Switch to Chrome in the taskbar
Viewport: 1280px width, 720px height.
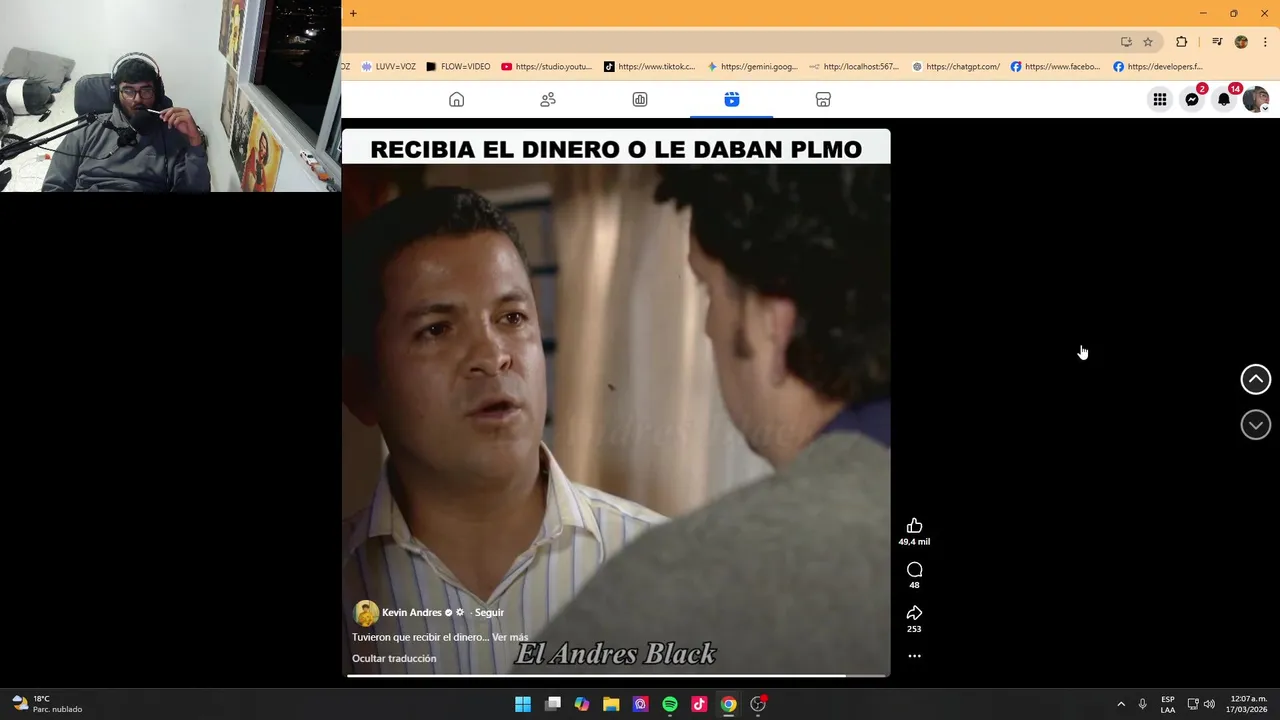729,704
